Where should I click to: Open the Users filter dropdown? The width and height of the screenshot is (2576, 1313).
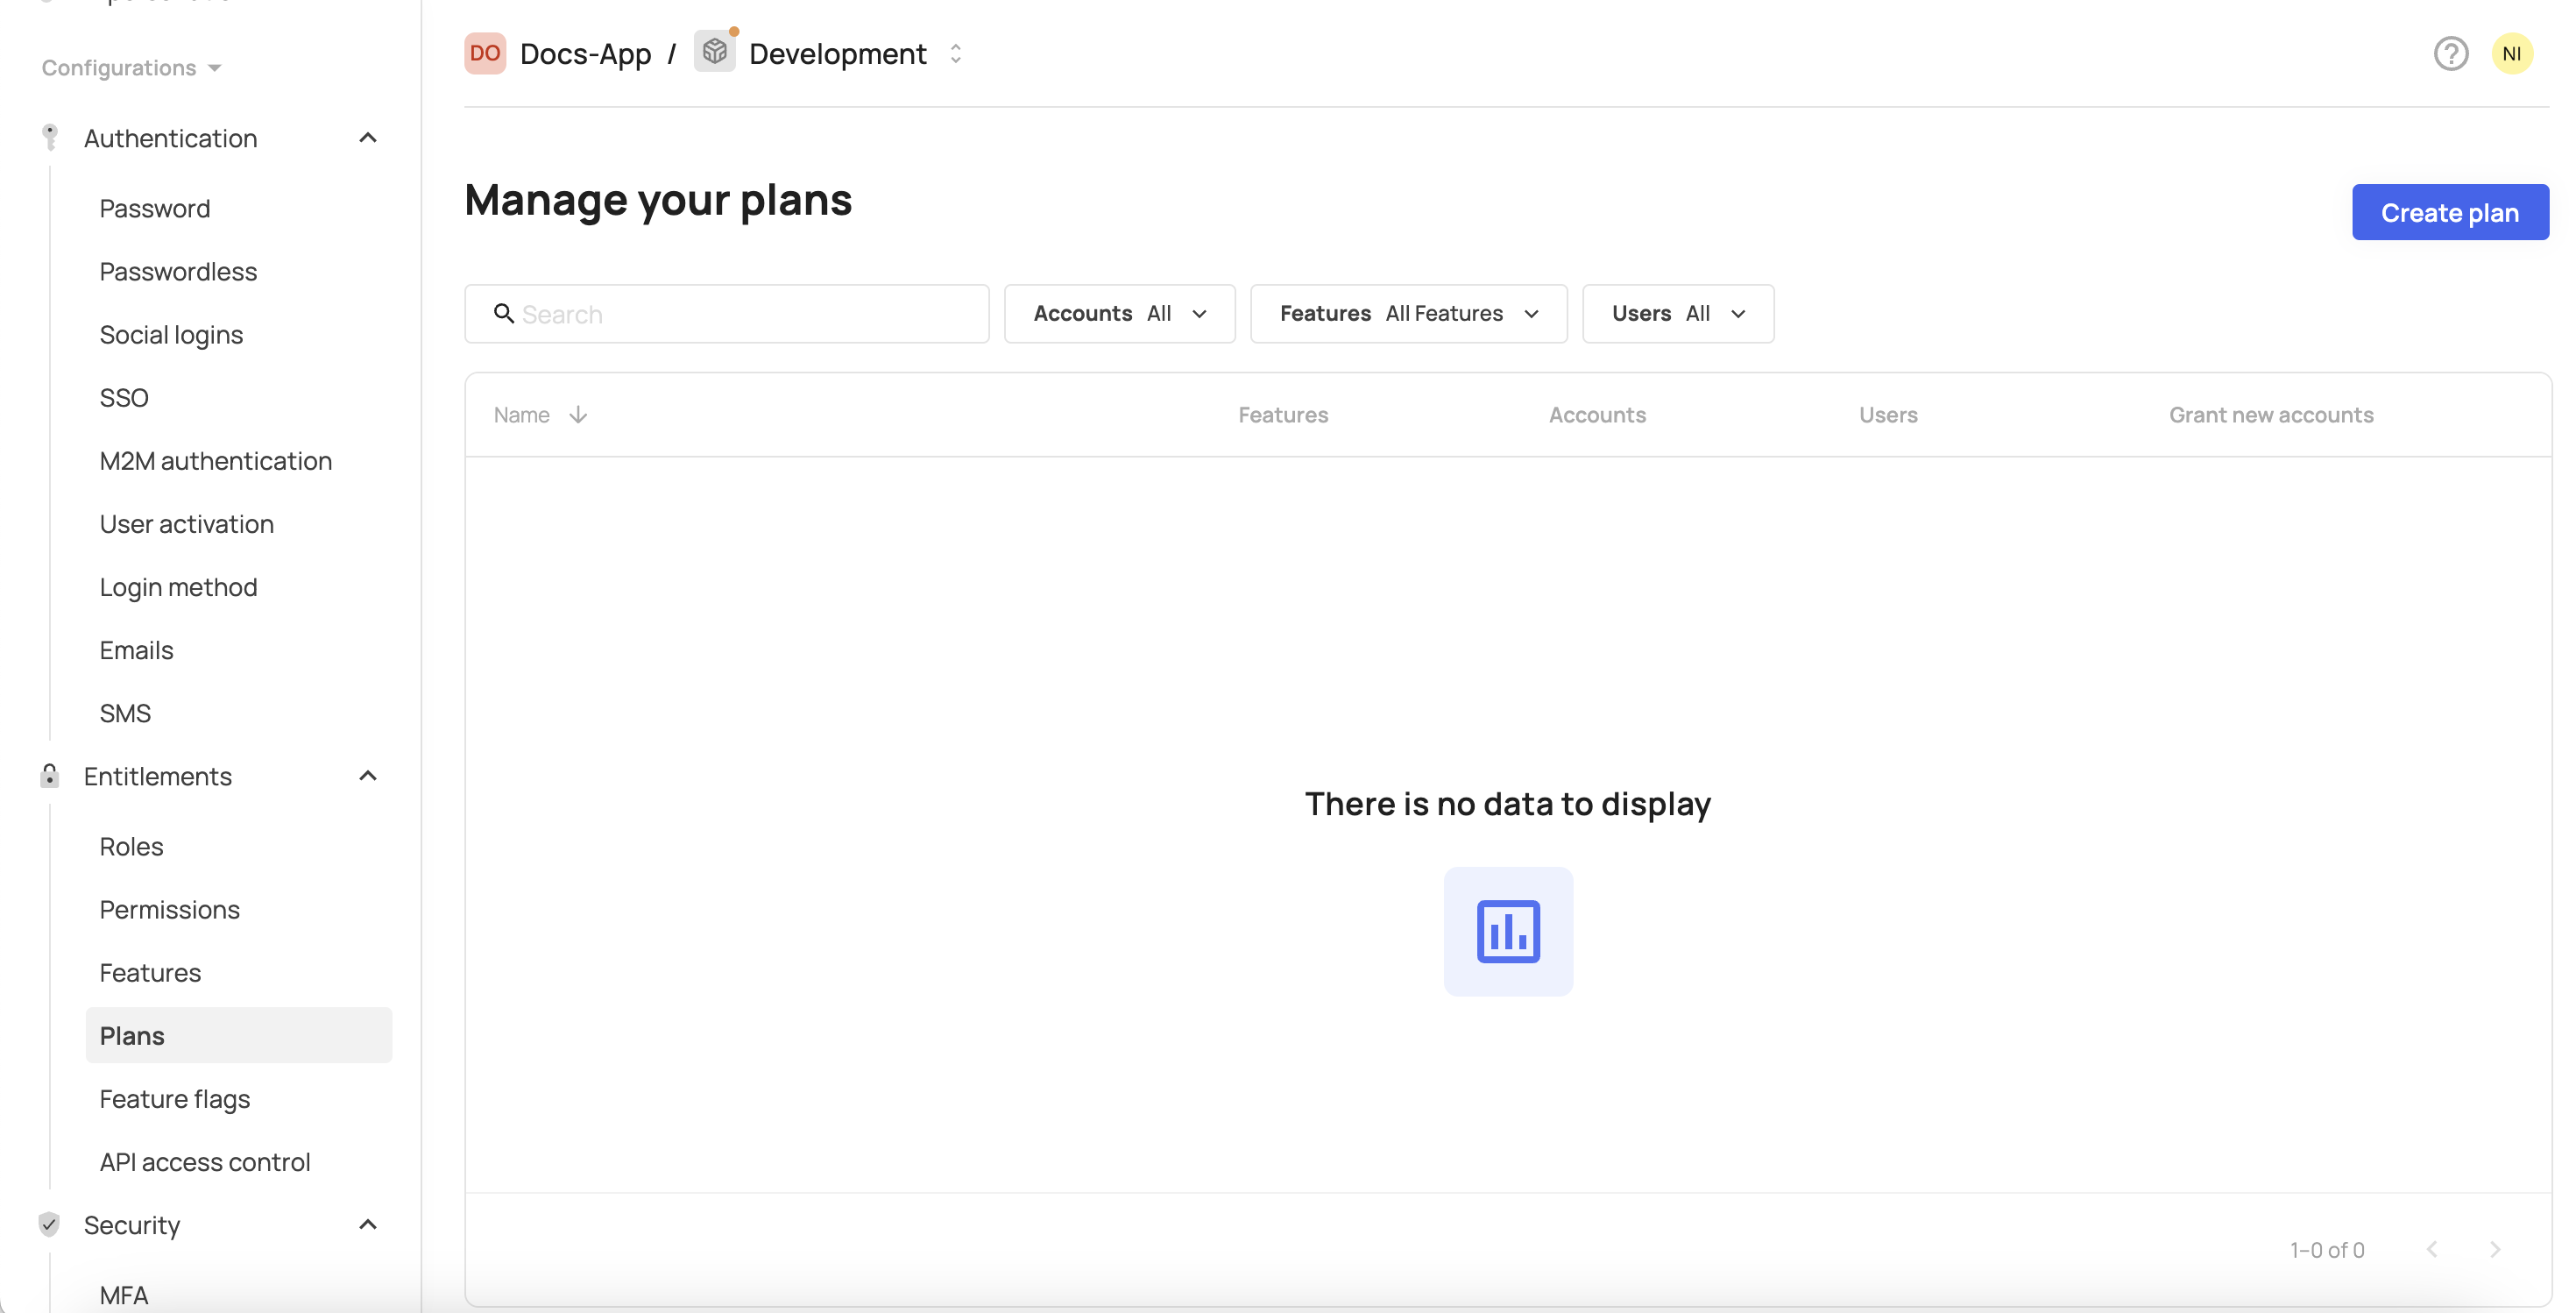pyautogui.click(x=1677, y=314)
